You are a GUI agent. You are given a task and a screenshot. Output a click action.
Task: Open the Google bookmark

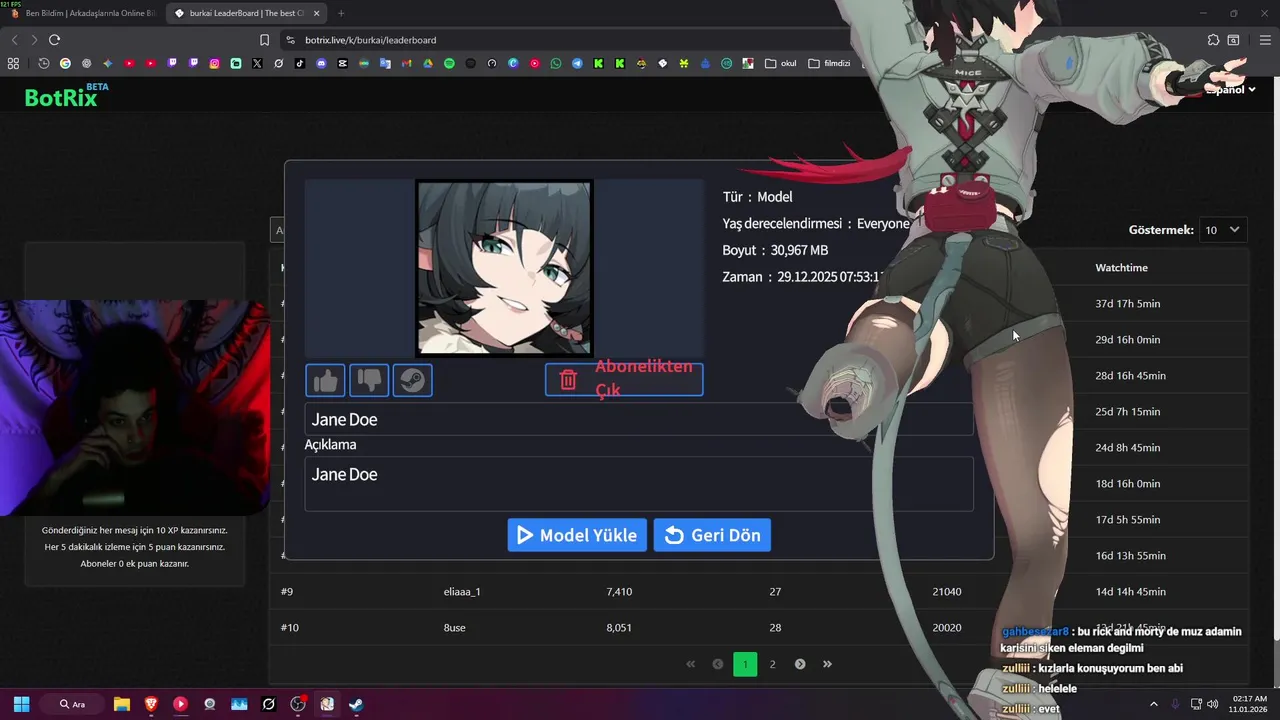tap(65, 63)
